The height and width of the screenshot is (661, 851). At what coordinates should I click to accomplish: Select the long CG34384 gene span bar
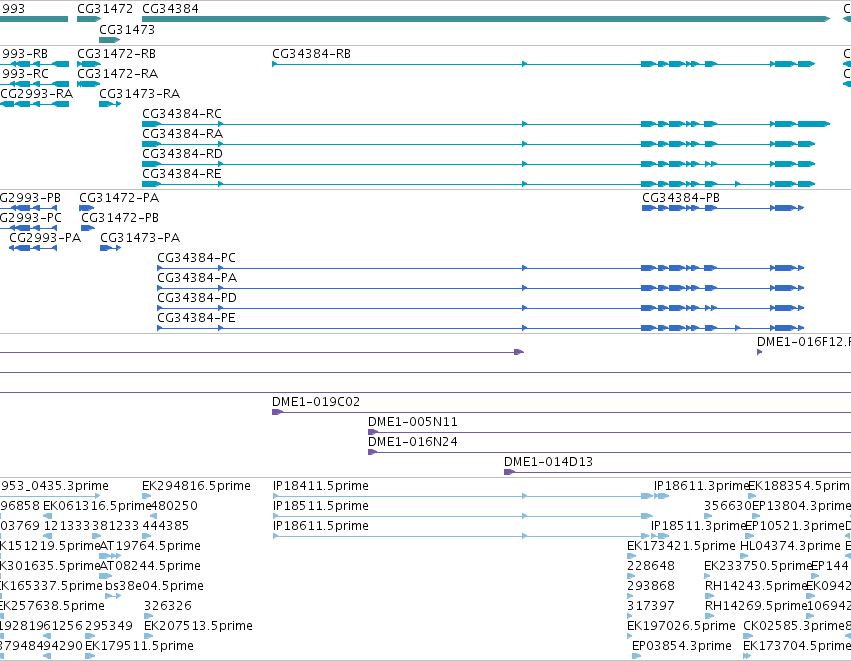pos(486,19)
